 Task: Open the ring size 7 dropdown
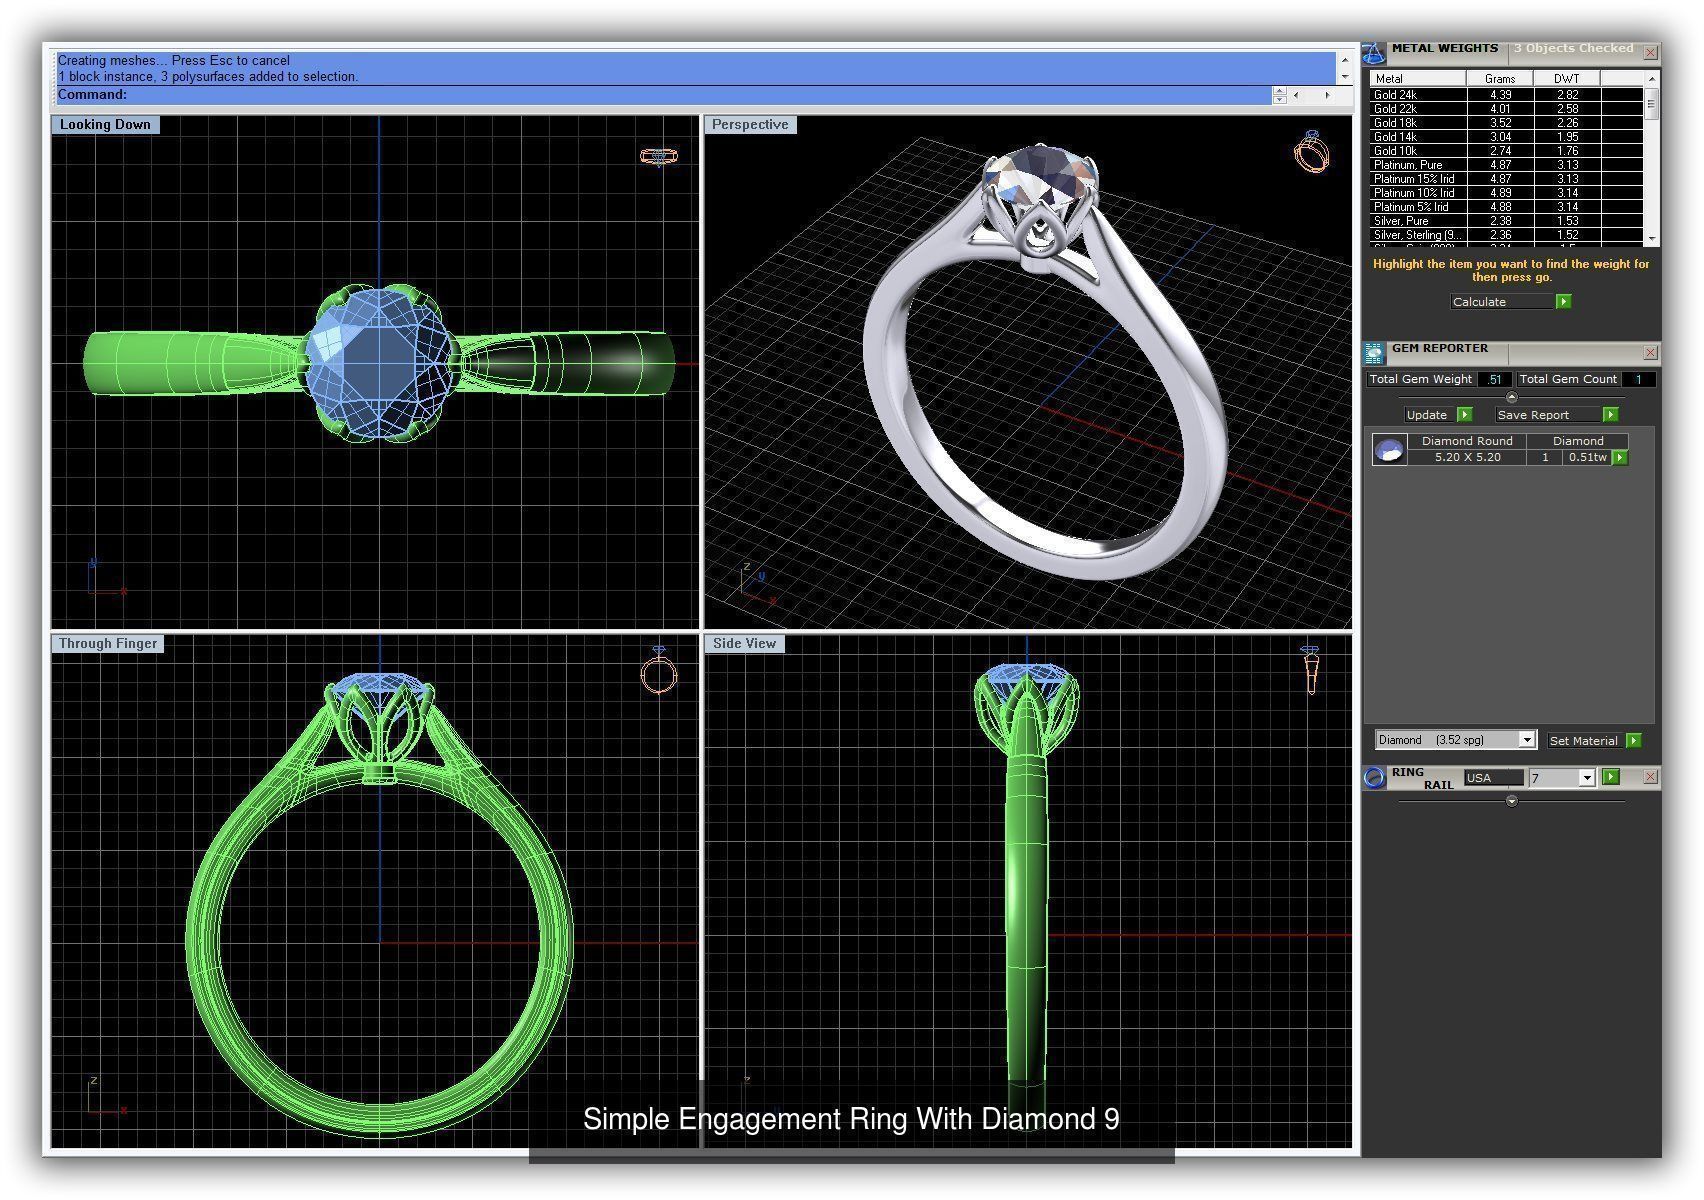pos(1586,778)
